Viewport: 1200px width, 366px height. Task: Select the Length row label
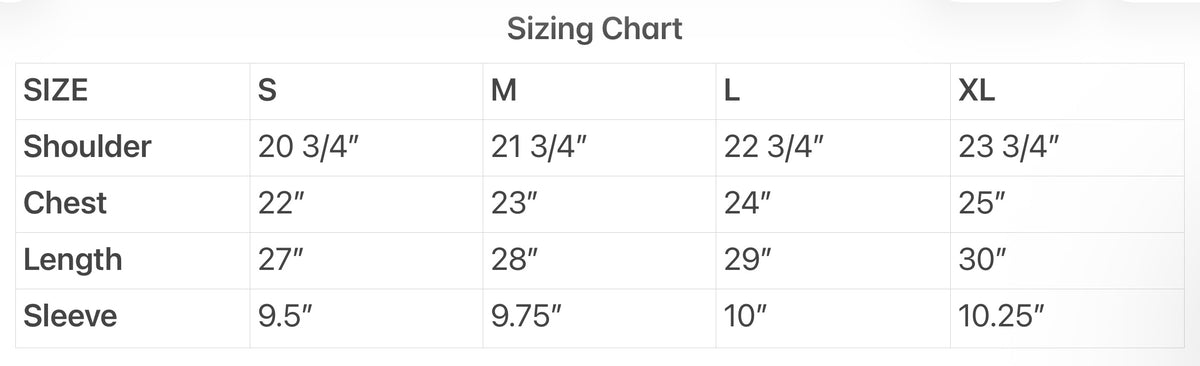click(x=73, y=260)
